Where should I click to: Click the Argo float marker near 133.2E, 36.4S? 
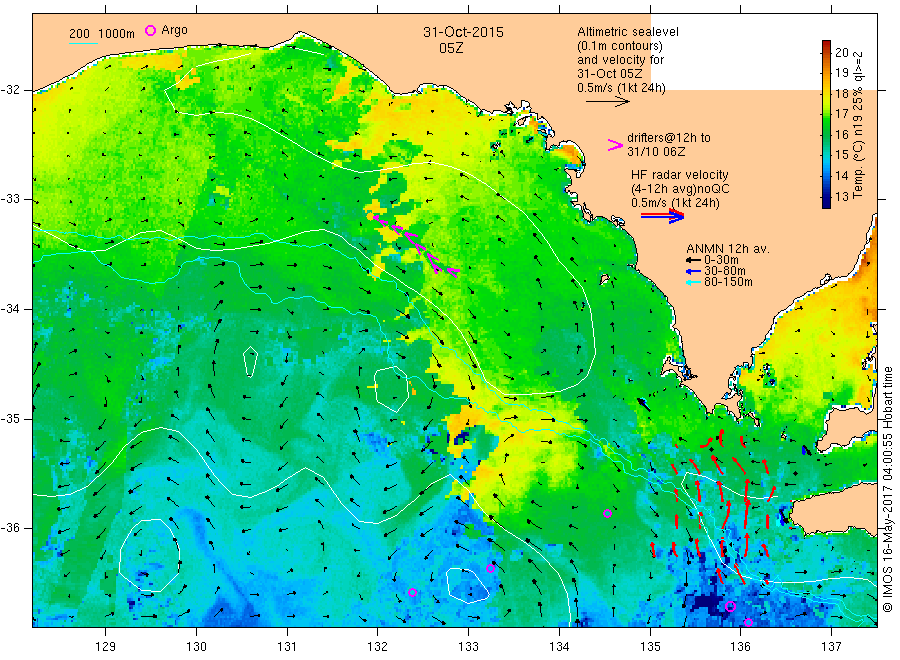(490, 569)
